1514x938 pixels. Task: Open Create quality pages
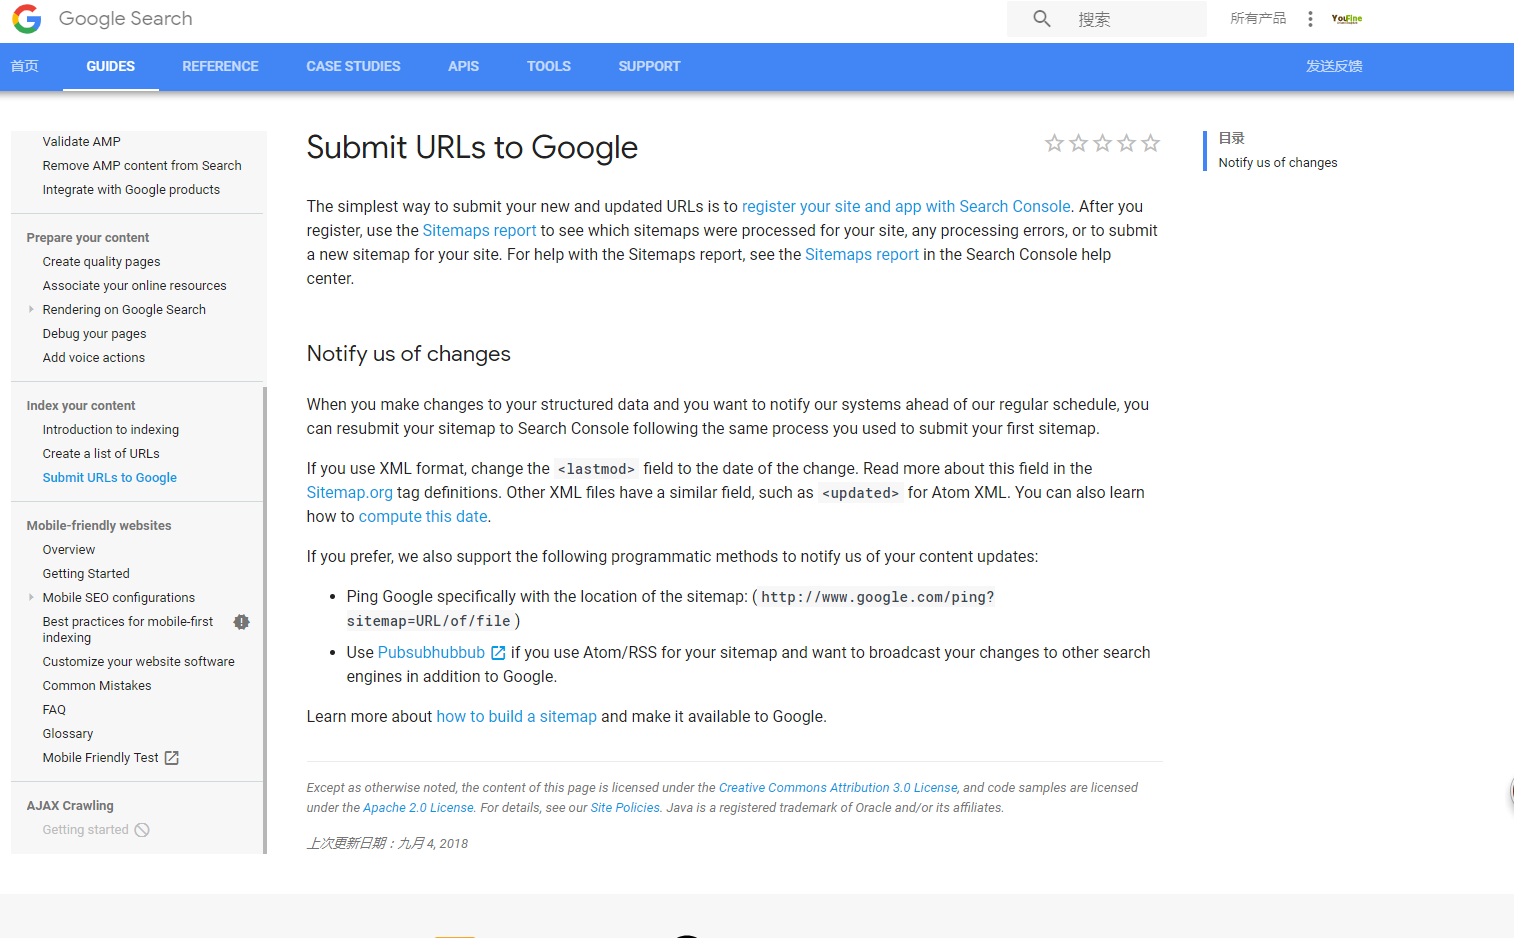pyautogui.click(x=101, y=262)
